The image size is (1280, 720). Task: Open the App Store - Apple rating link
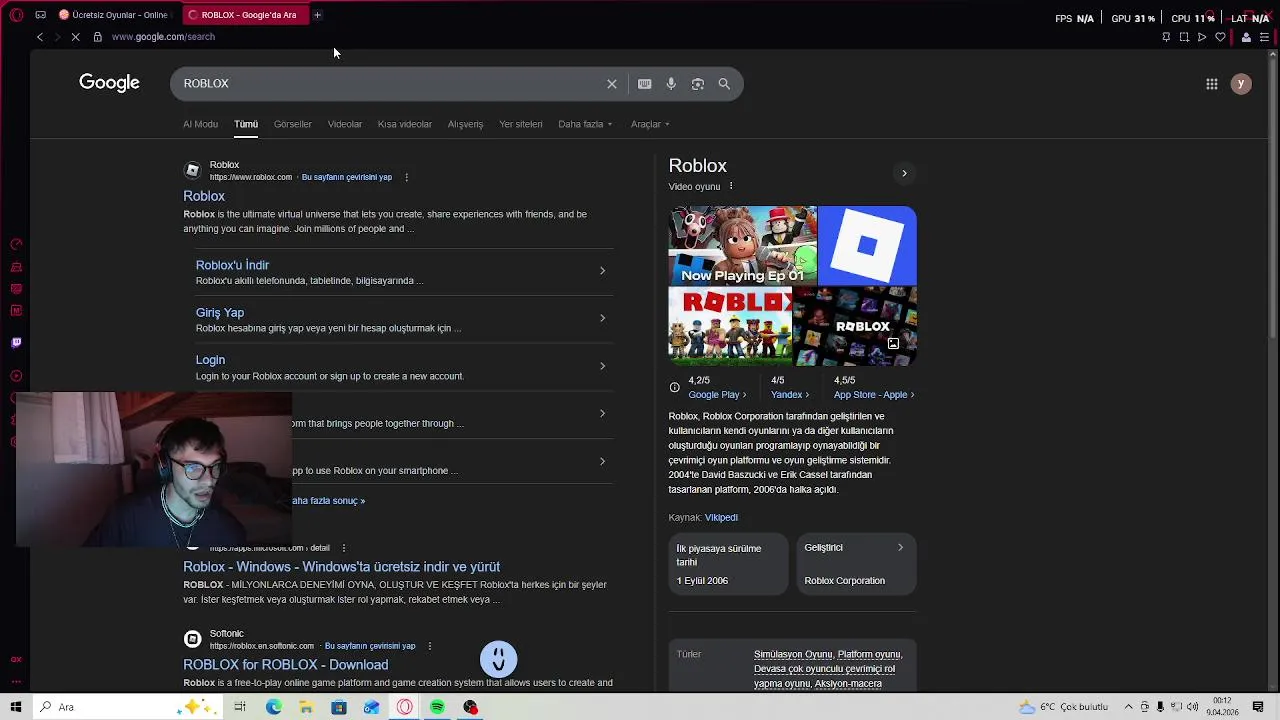pyautogui.click(x=874, y=395)
